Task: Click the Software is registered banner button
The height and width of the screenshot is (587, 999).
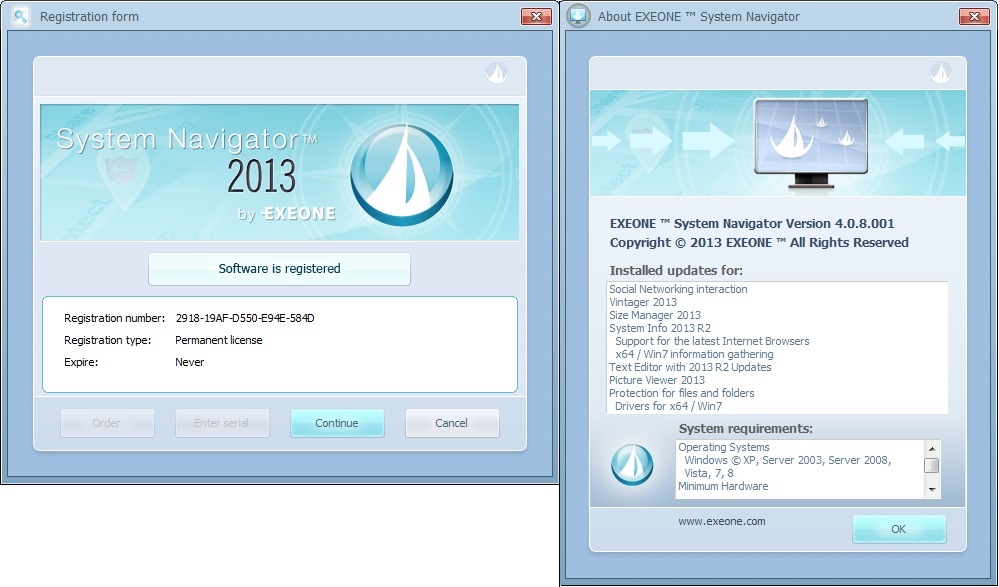Action: pyautogui.click(x=279, y=269)
